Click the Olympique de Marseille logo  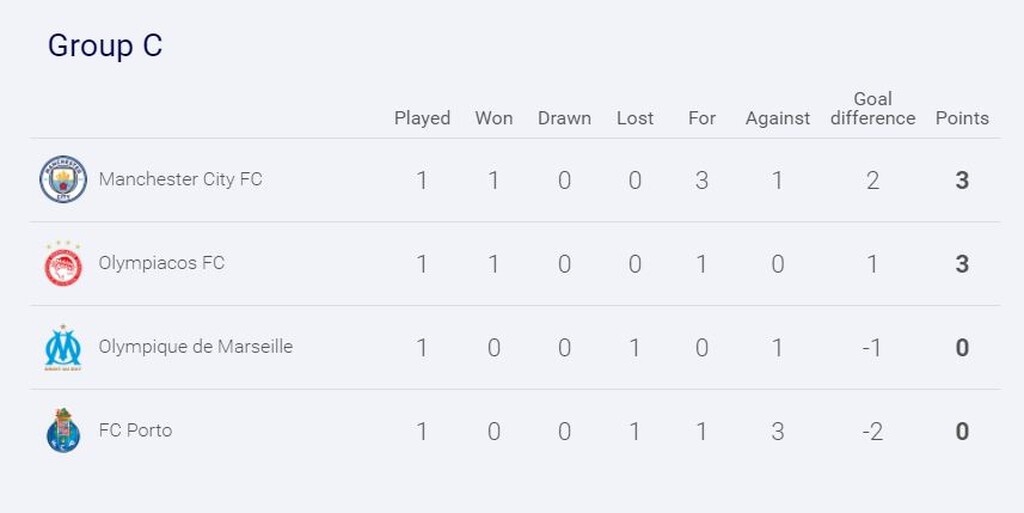click(x=63, y=348)
